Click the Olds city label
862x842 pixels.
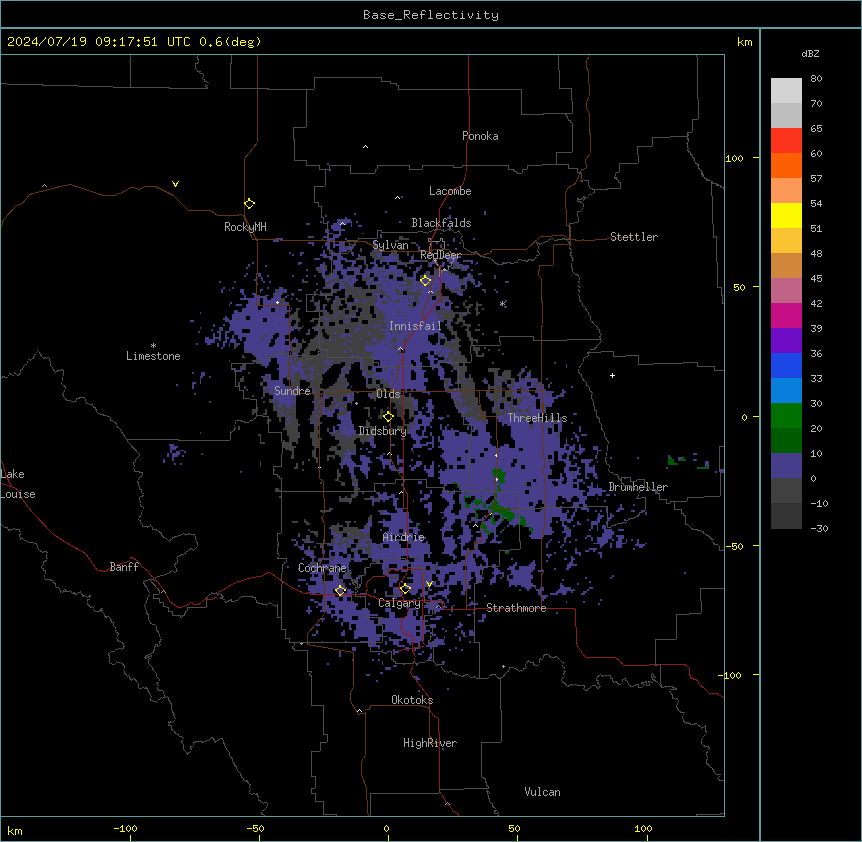coord(388,394)
